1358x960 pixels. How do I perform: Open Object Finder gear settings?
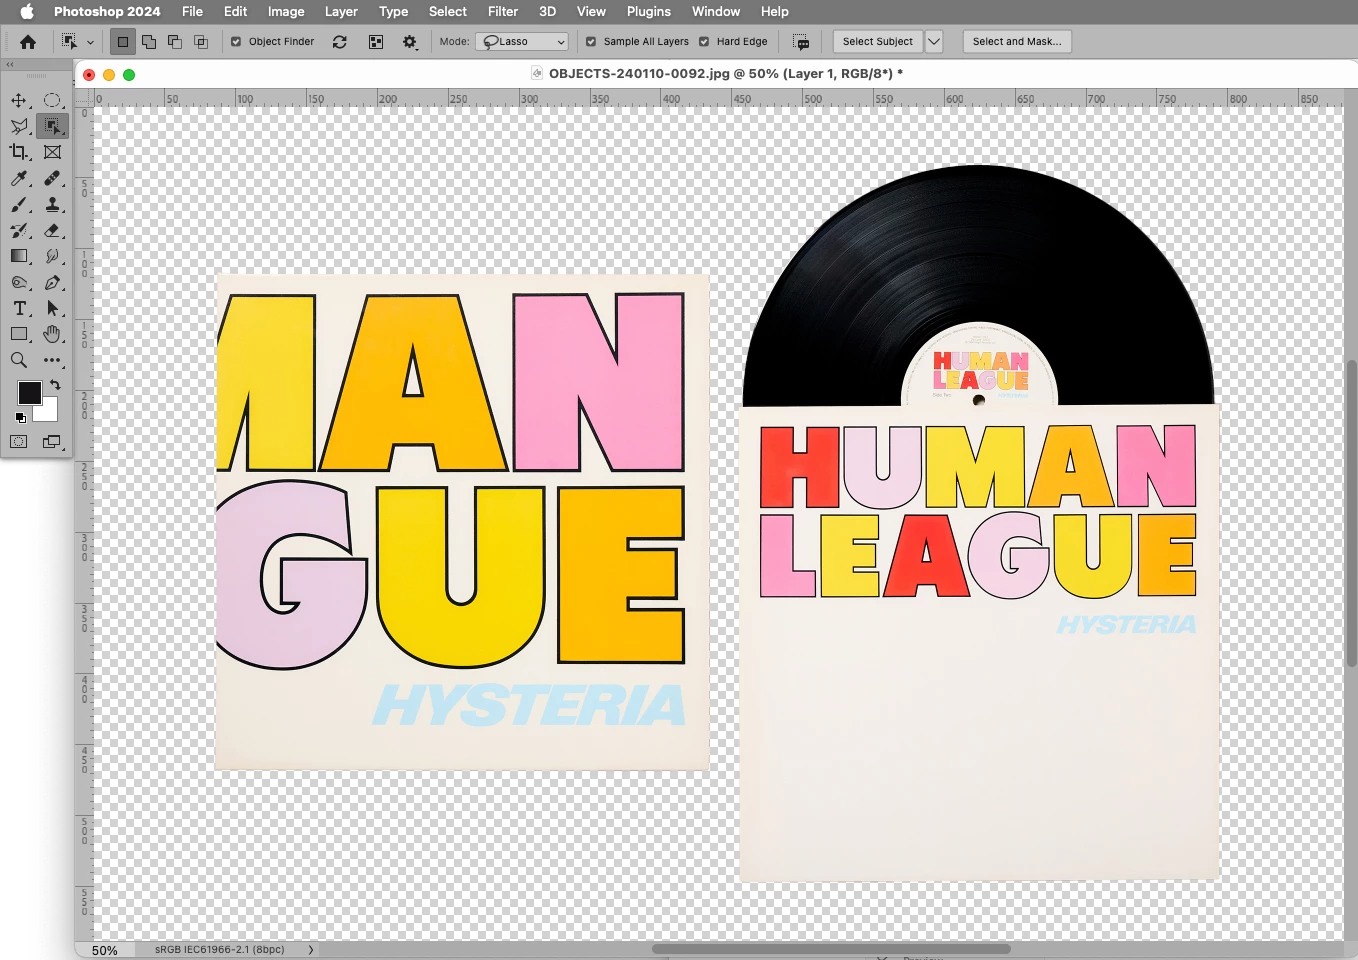tap(410, 42)
